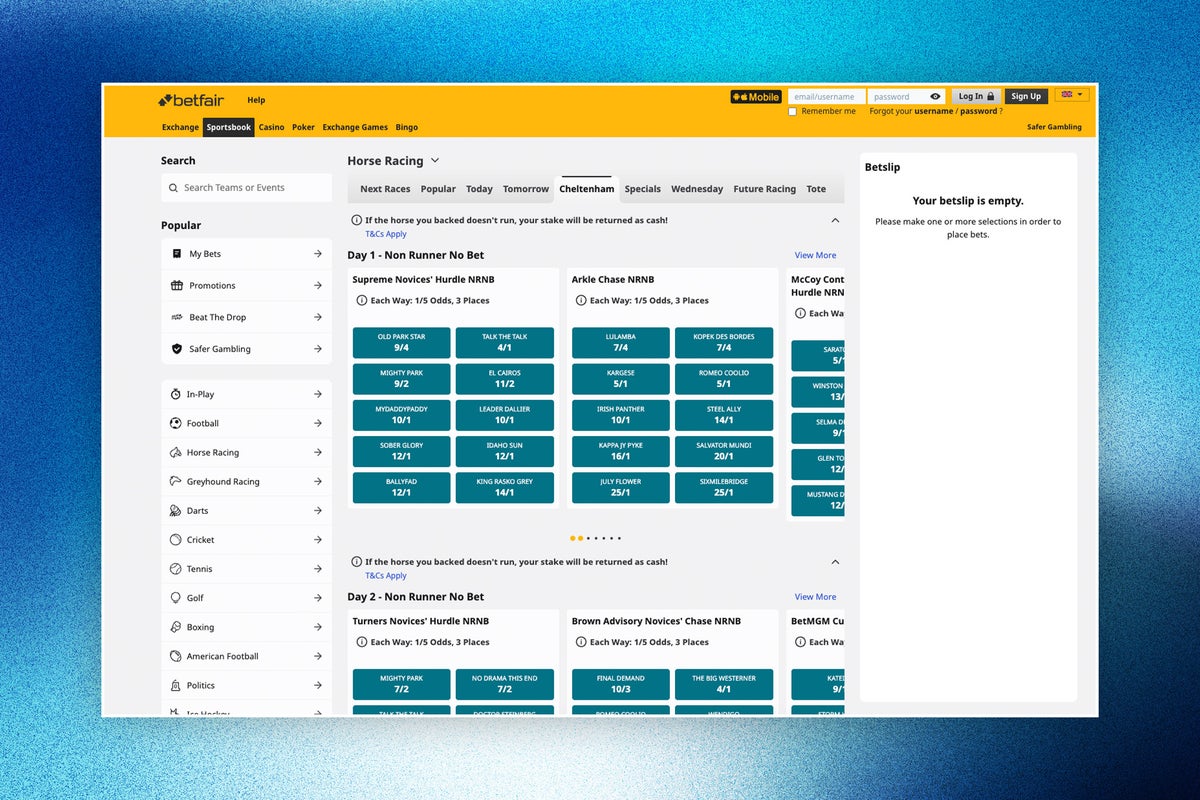Open the Casino tab in top navigation
Screen dimensions: 1200x800
[271, 128]
